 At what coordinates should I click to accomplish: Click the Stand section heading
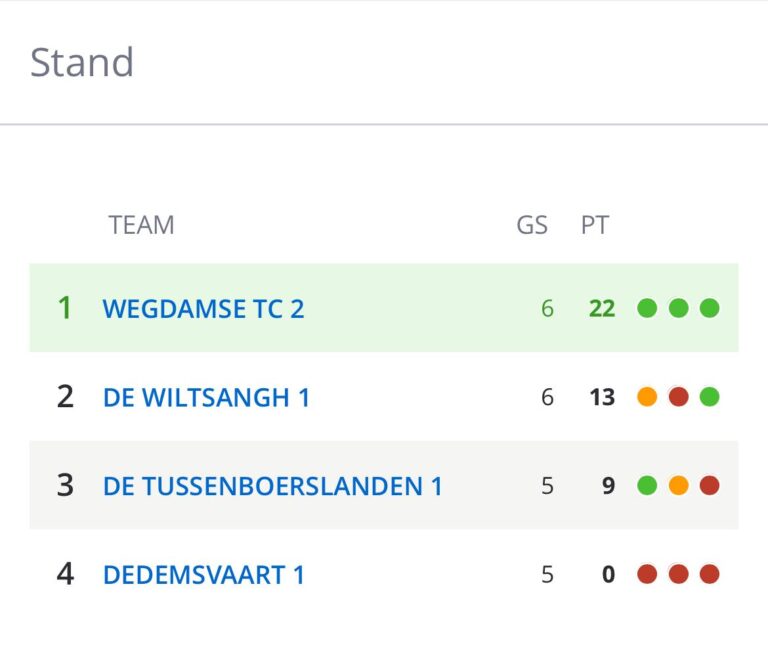(x=82, y=62)
